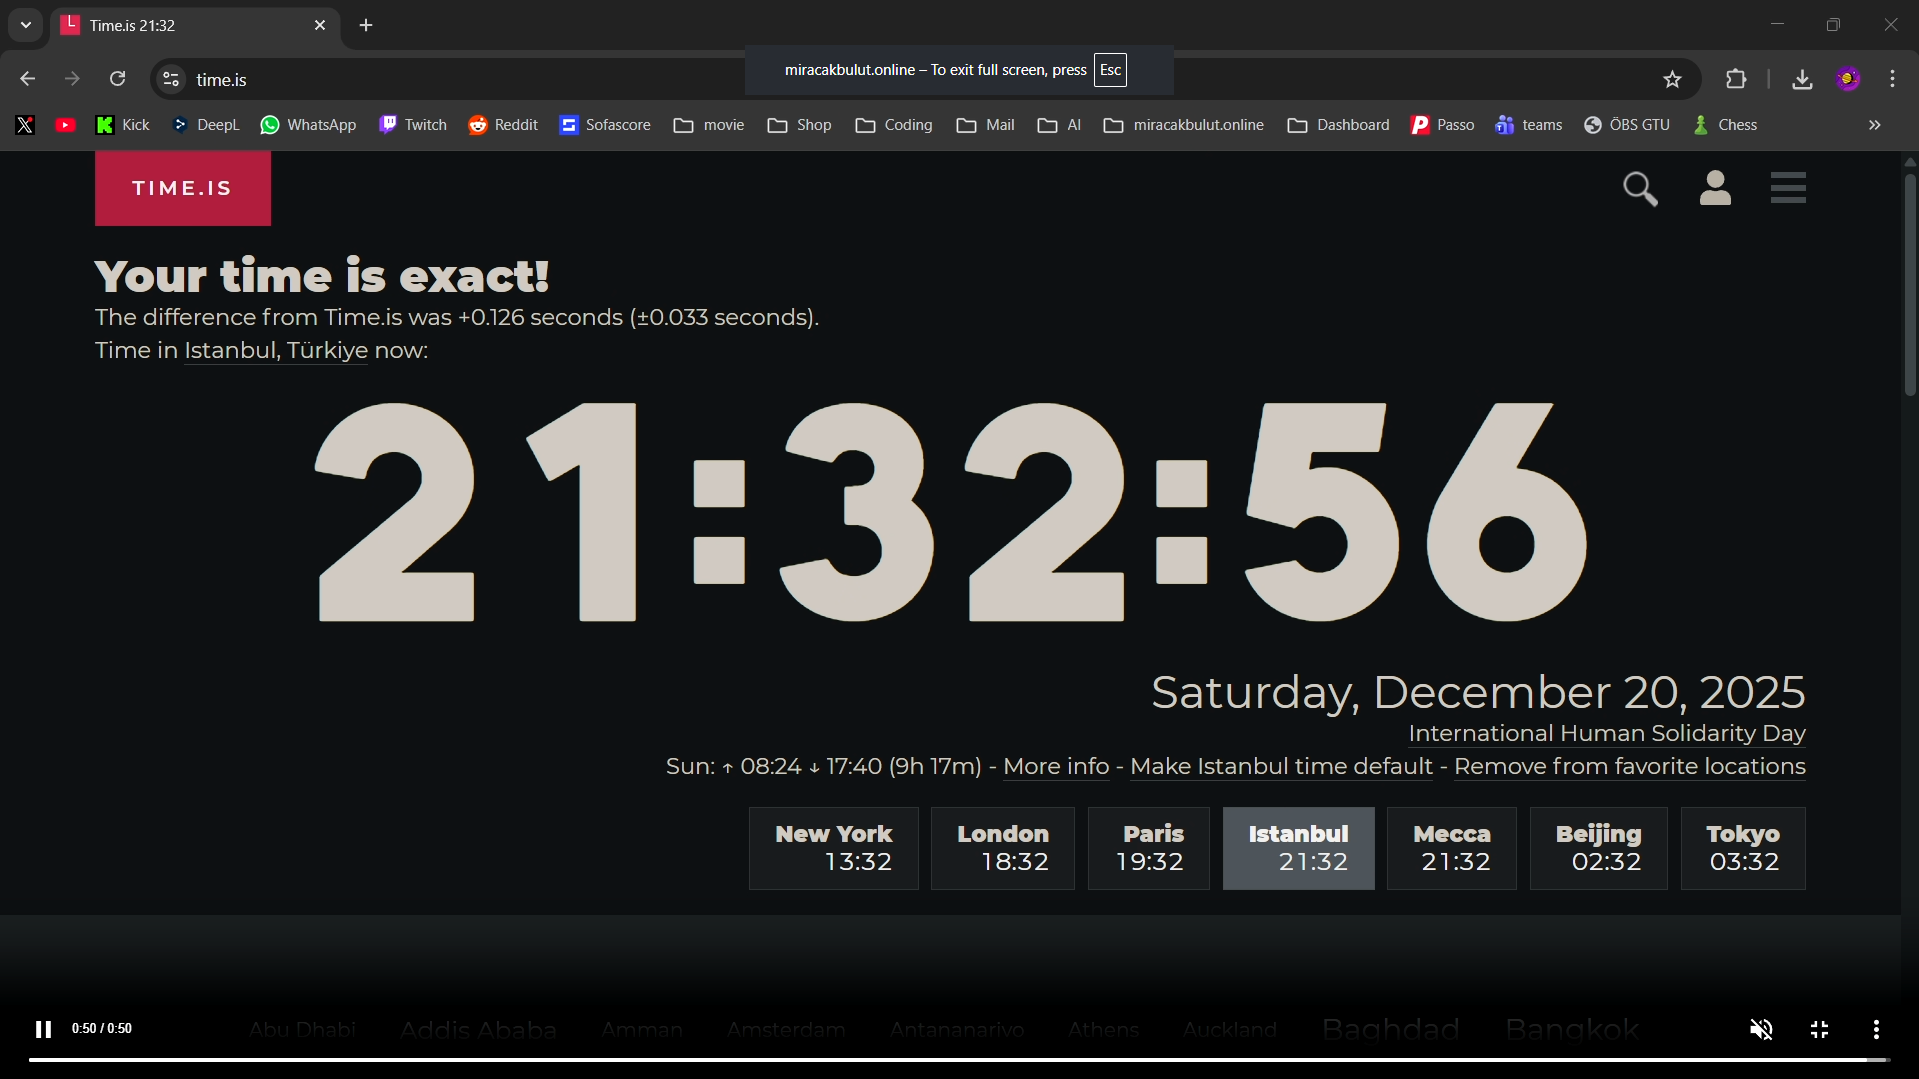Select the London 18:32 tile
The width and height of the screenshot is (1919, 1079).
point(1003,848)
